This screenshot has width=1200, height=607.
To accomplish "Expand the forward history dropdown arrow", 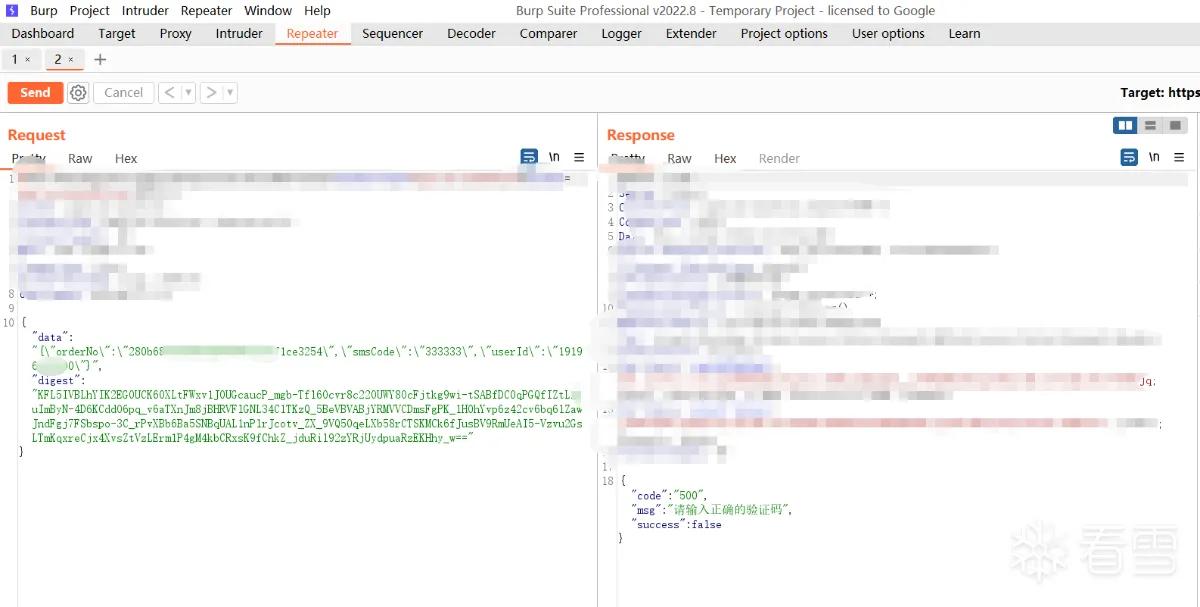I will coord(230,93).
